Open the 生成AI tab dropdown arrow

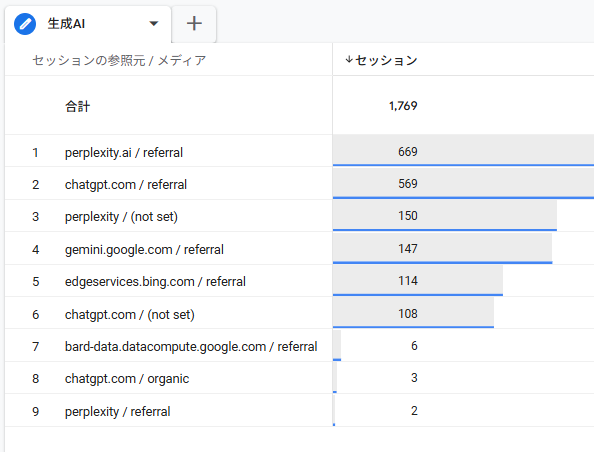[153, 23]
